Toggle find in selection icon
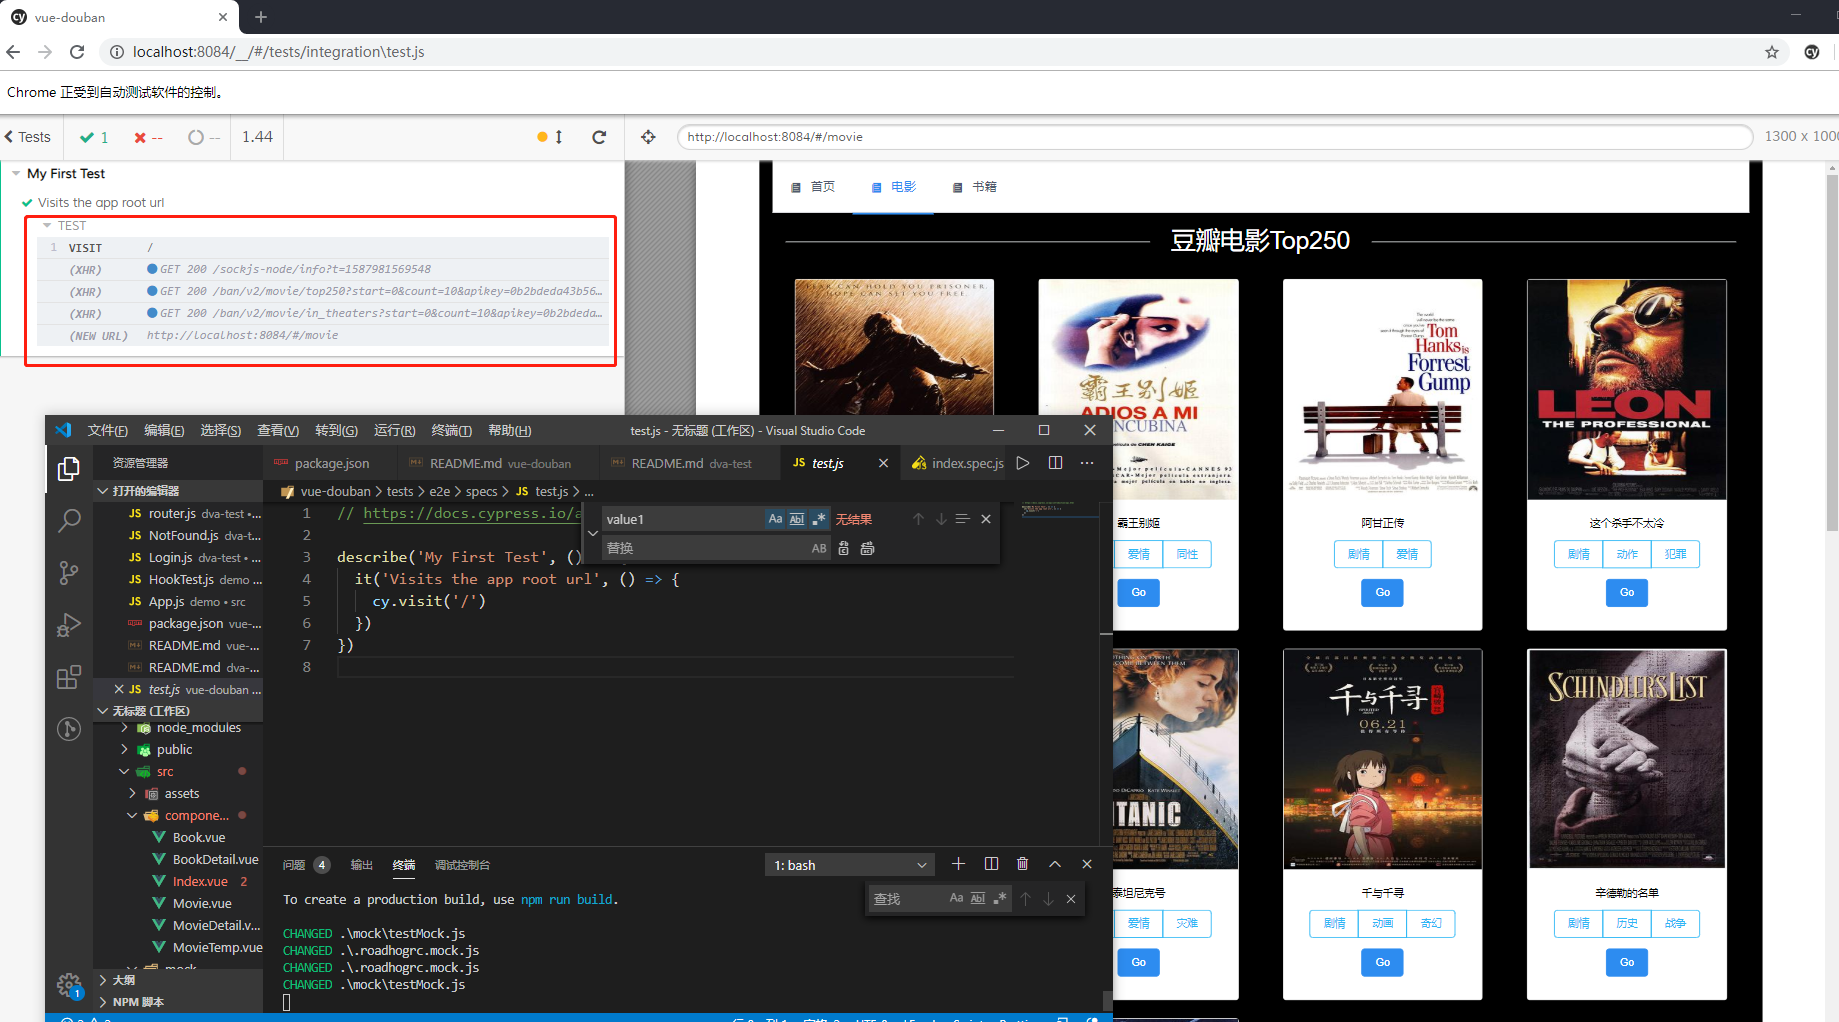The width and height of the screenshot is (1839, 1022). click(x=963, y=519)
